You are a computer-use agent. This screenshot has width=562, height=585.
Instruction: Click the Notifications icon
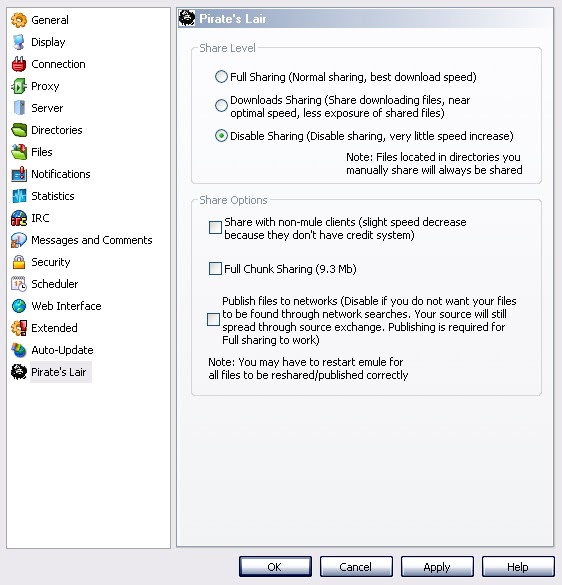click(x=19, y=174)
